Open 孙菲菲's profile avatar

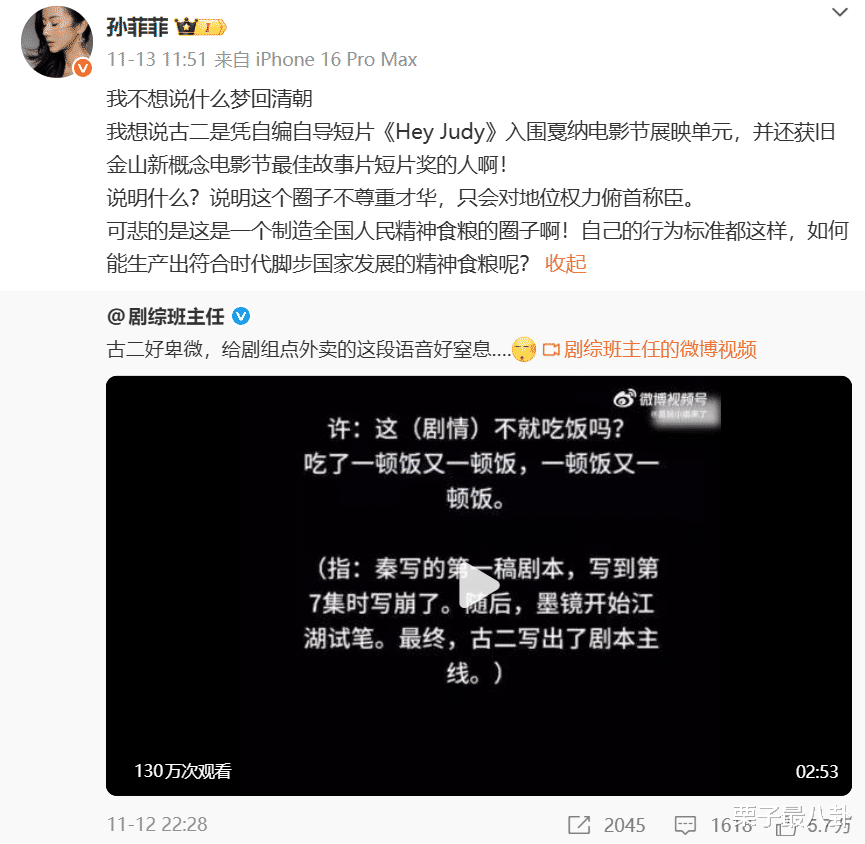(56, 42)
